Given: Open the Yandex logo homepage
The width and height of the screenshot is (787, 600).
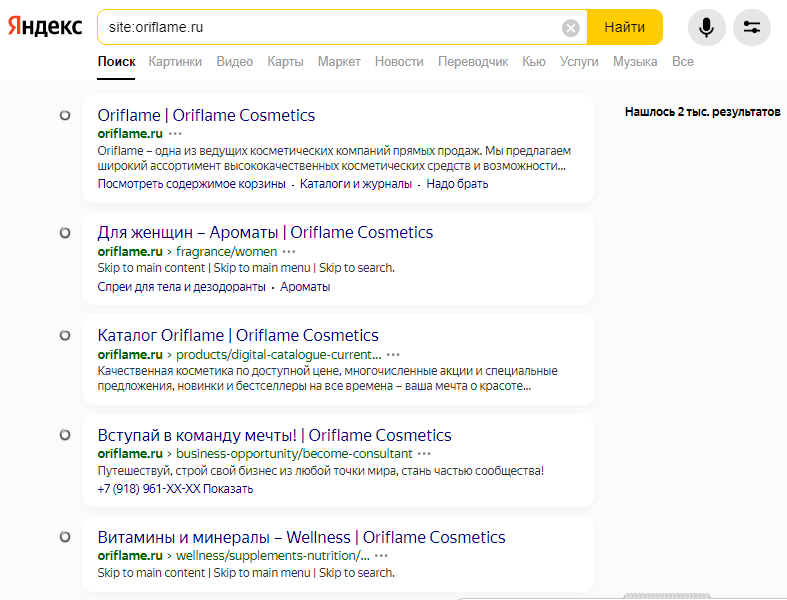Looking at the screenshot, I should coord(45,26).
